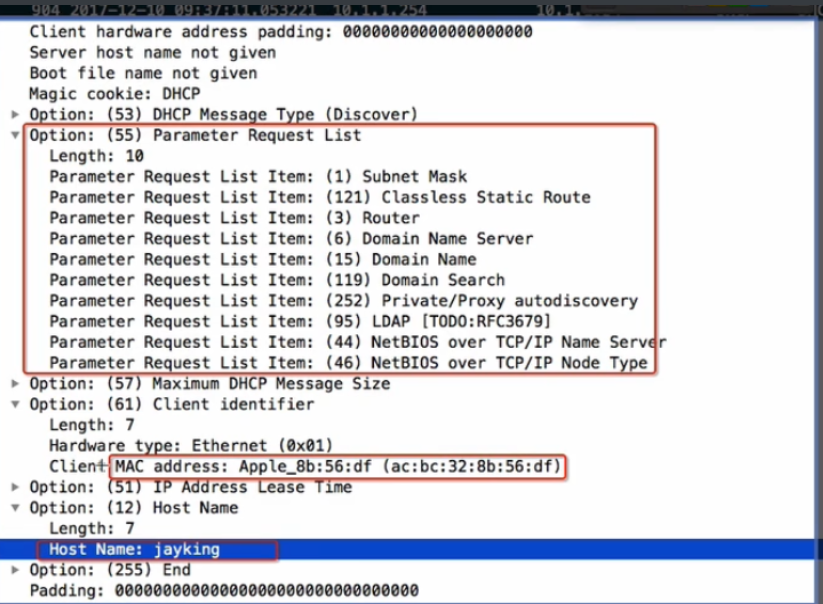Expand Option (51) IP Address Lease Time

pos(15,487)
